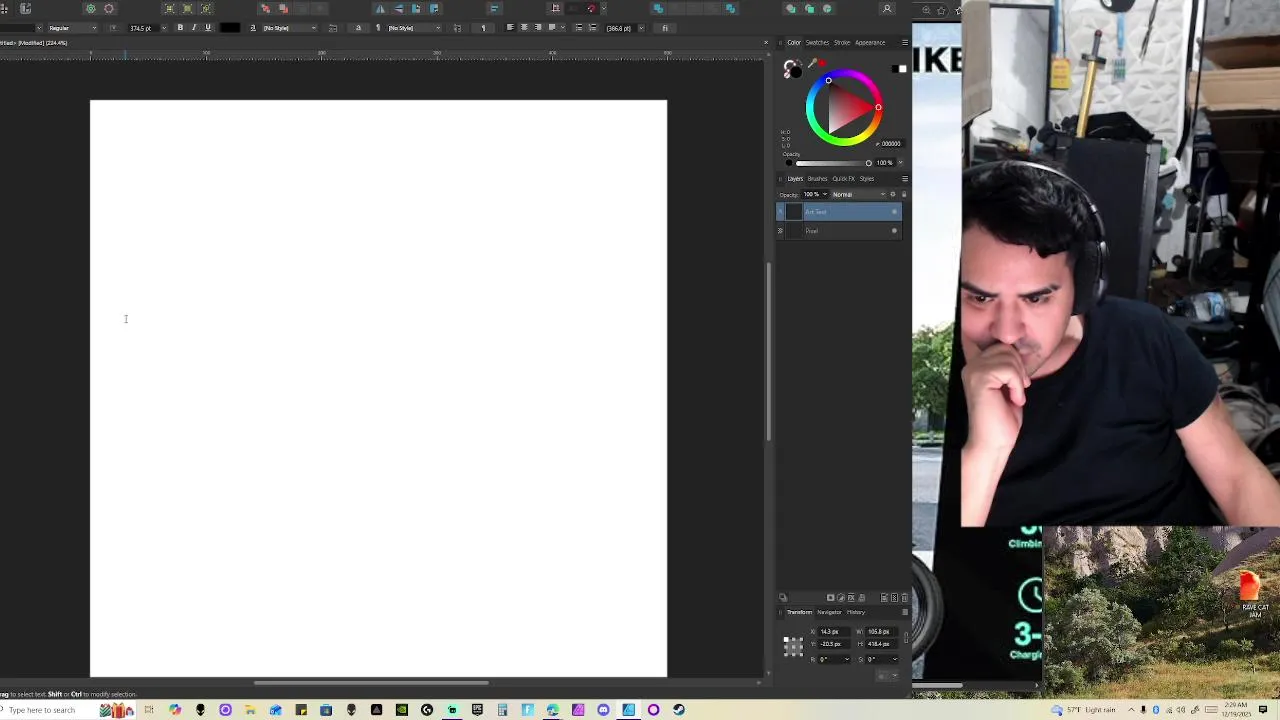Toggle underline text formatting

[x=208, y=28]
